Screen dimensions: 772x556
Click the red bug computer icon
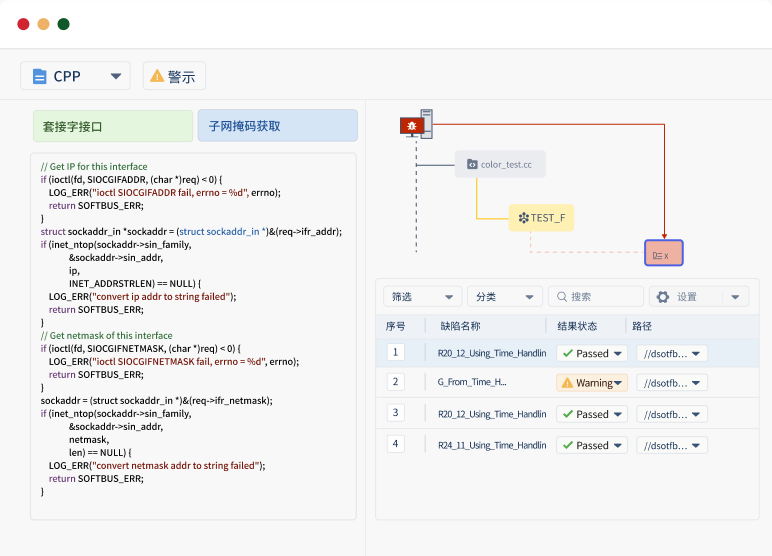click(411, 125)
